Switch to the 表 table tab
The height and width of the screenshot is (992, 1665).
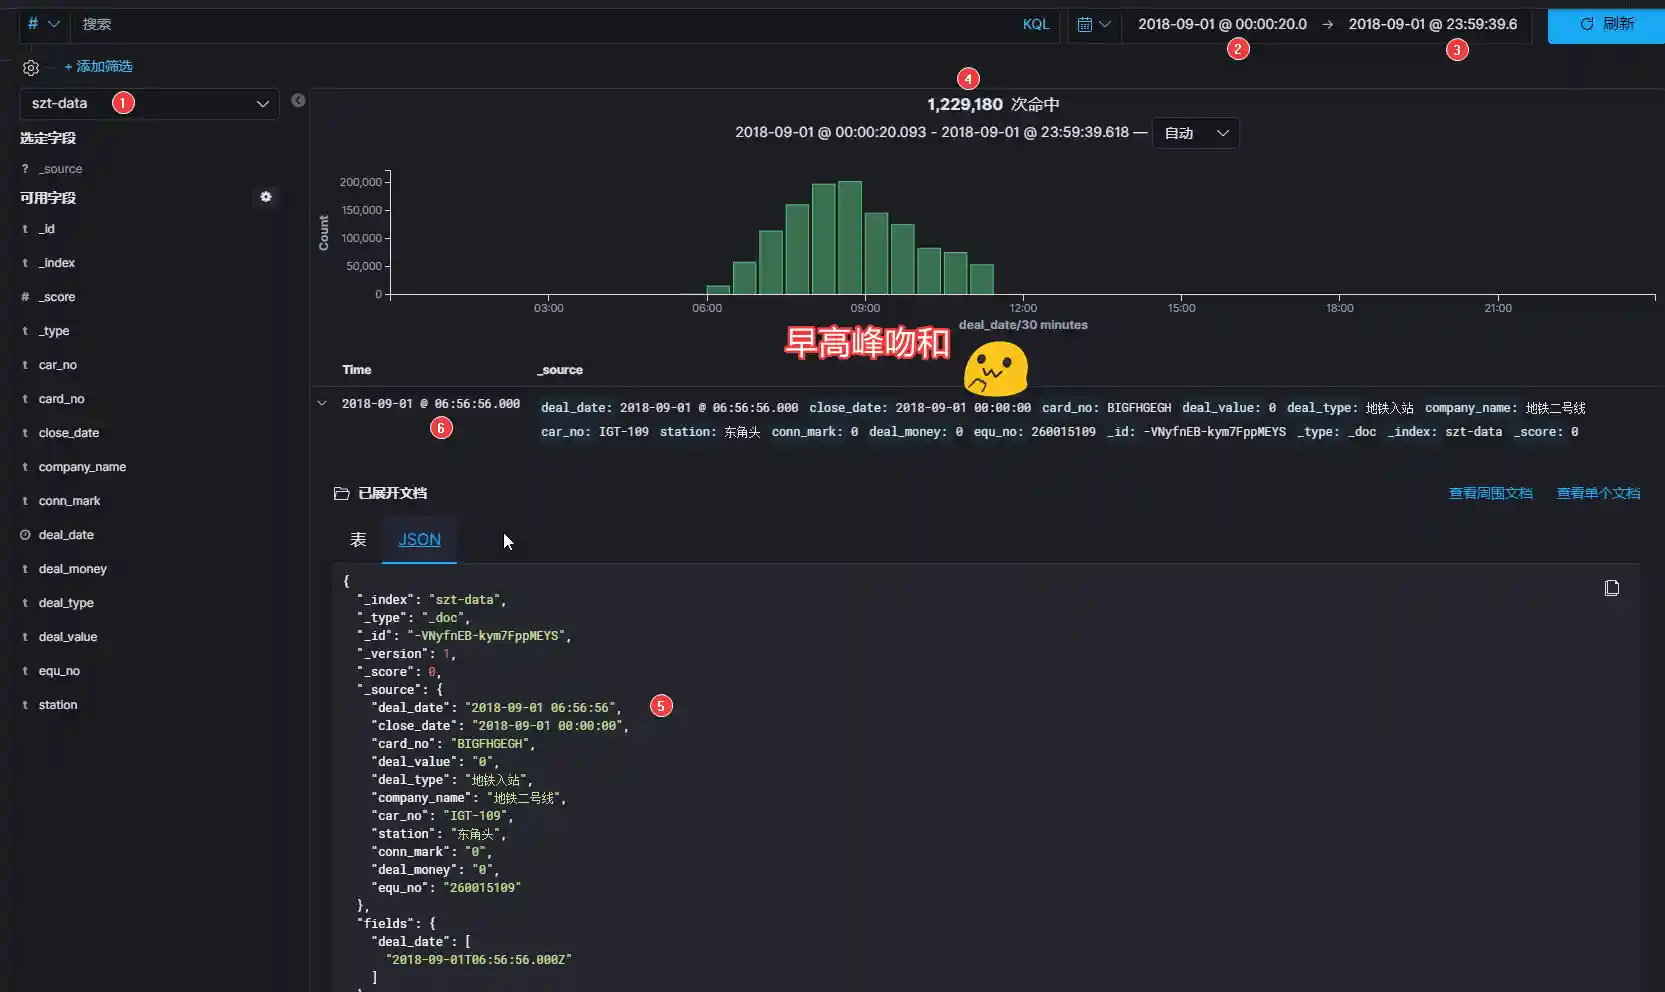coord(358,540)
